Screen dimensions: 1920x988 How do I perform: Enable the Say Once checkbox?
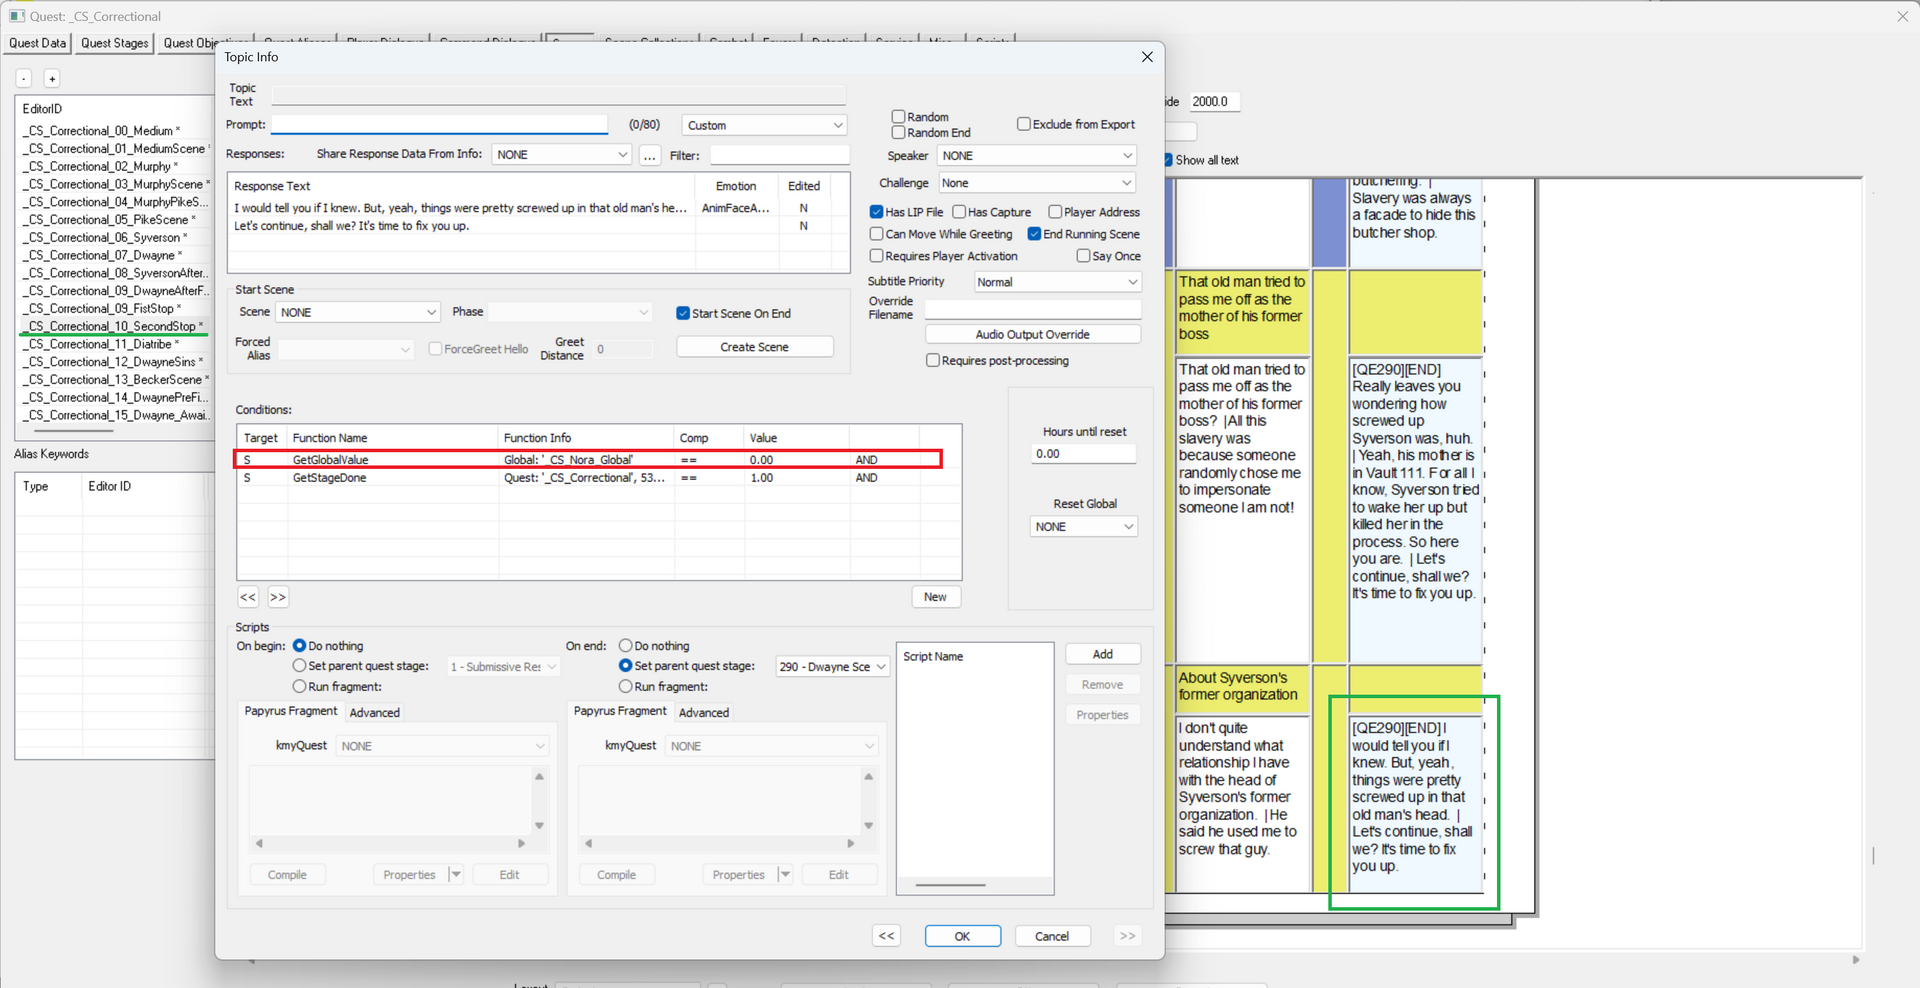point(1083,256)
